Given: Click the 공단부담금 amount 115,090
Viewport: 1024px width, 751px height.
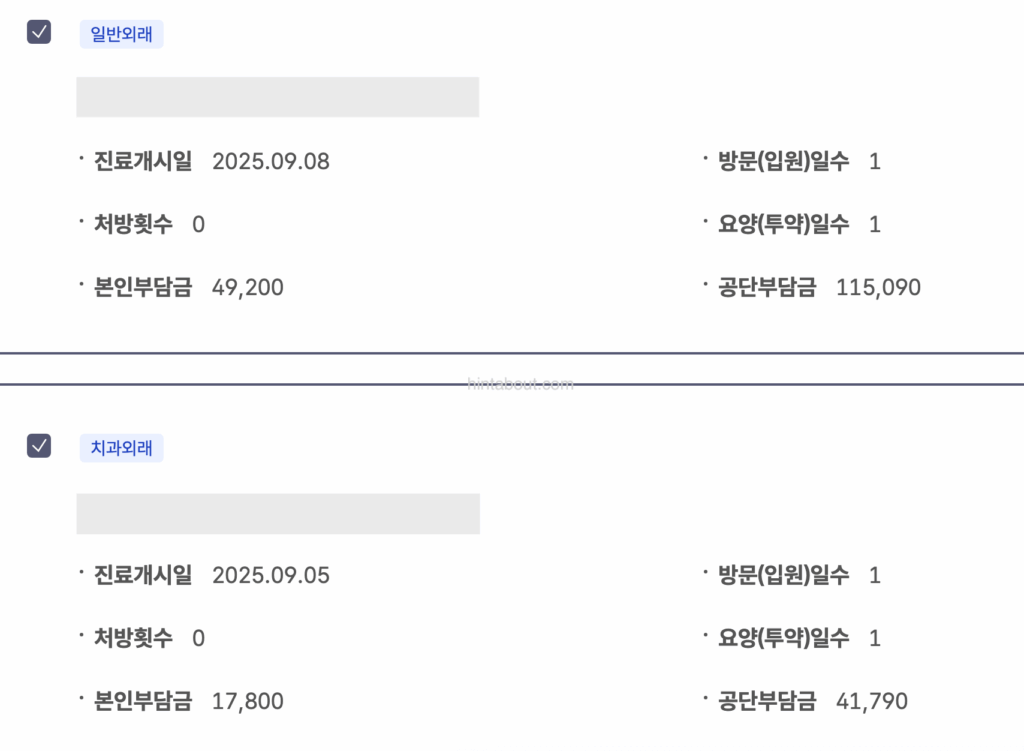Looking at the screenshot, I should coord(878,287).
